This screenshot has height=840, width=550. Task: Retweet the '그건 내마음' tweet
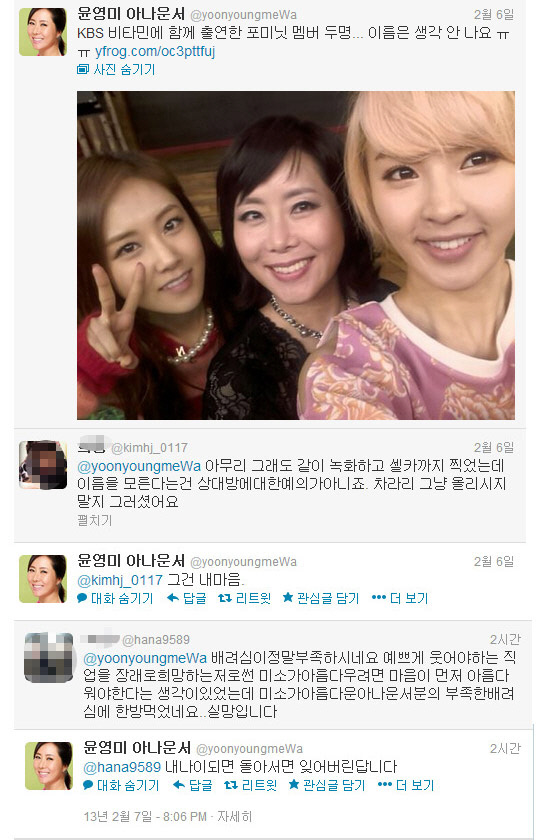coord(245,598)
